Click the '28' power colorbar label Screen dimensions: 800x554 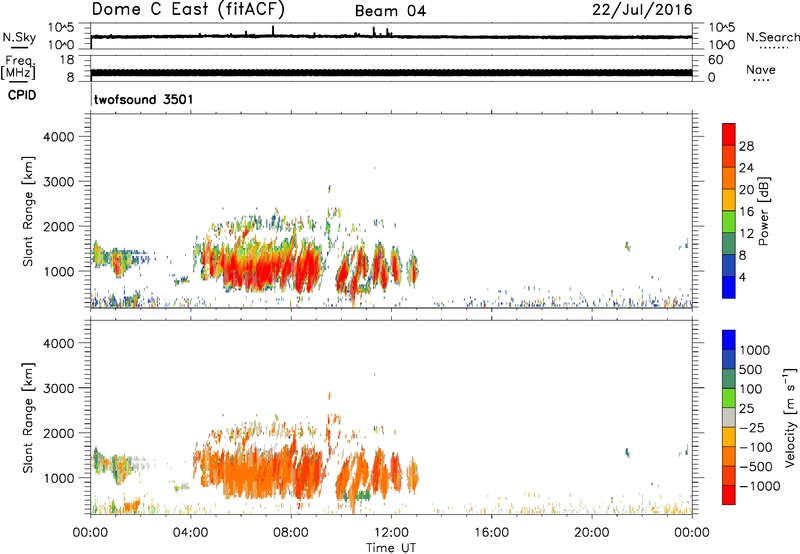(x=746, y=146)
